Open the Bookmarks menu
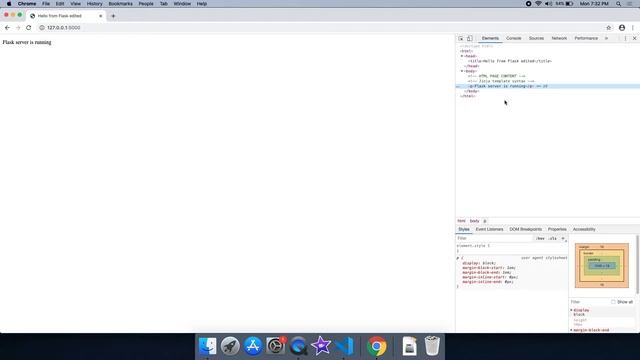Image resolution: width=640 pixels, height=360 pixels. 120,4
